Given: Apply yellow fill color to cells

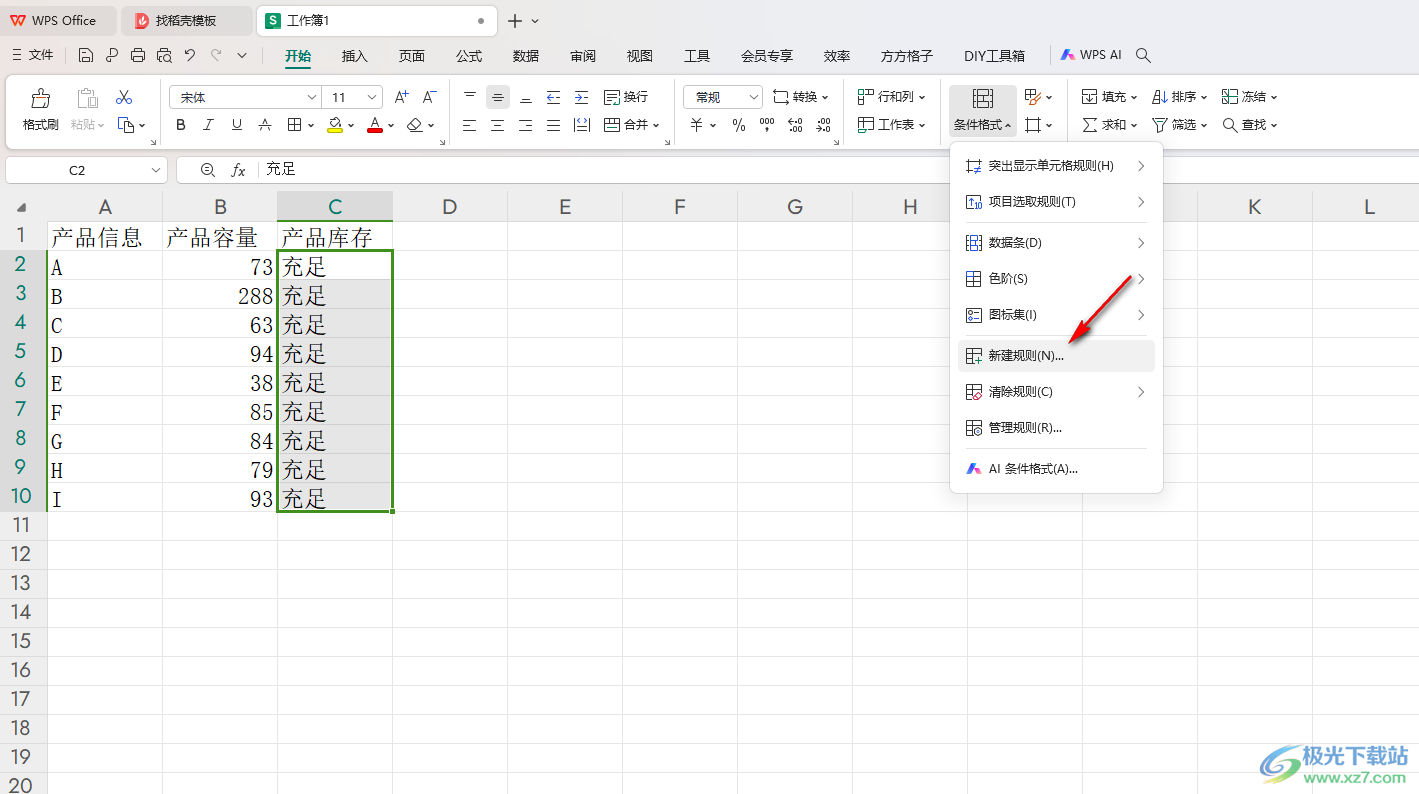Looking at the screenshot, I should pos(336,125).
